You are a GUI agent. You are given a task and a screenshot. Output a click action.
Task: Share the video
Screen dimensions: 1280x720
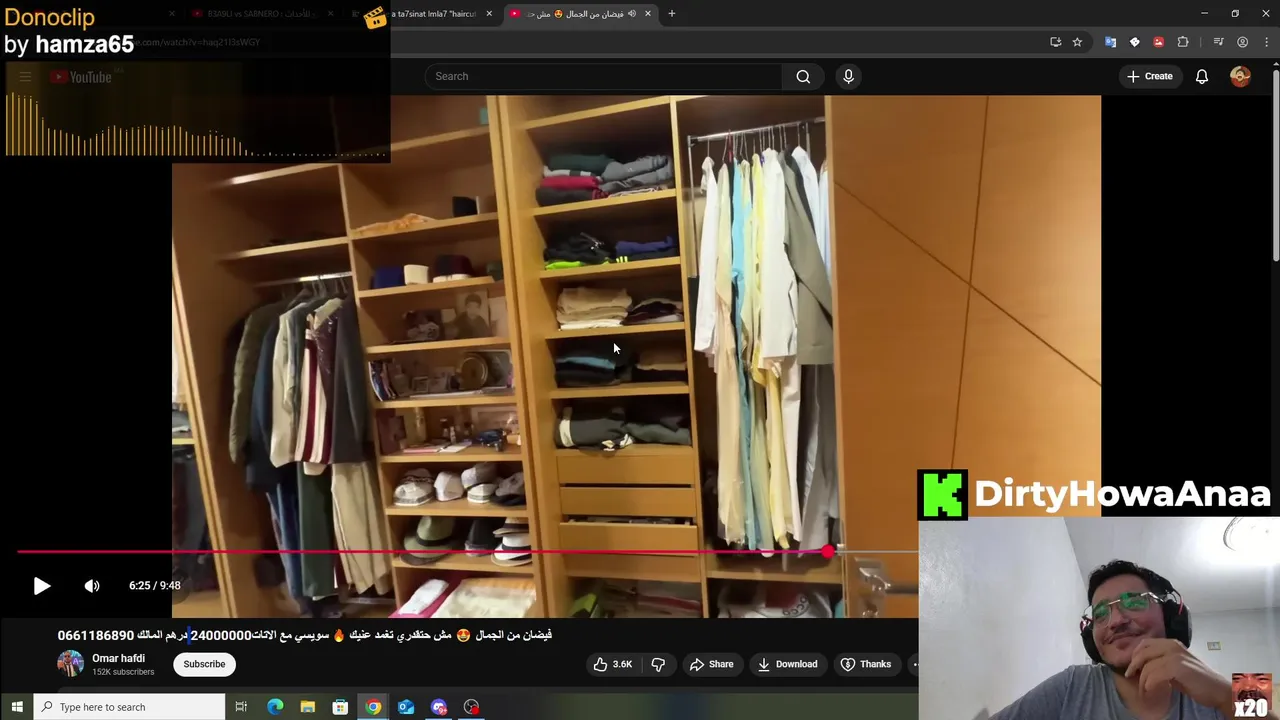tap(711, 664)
